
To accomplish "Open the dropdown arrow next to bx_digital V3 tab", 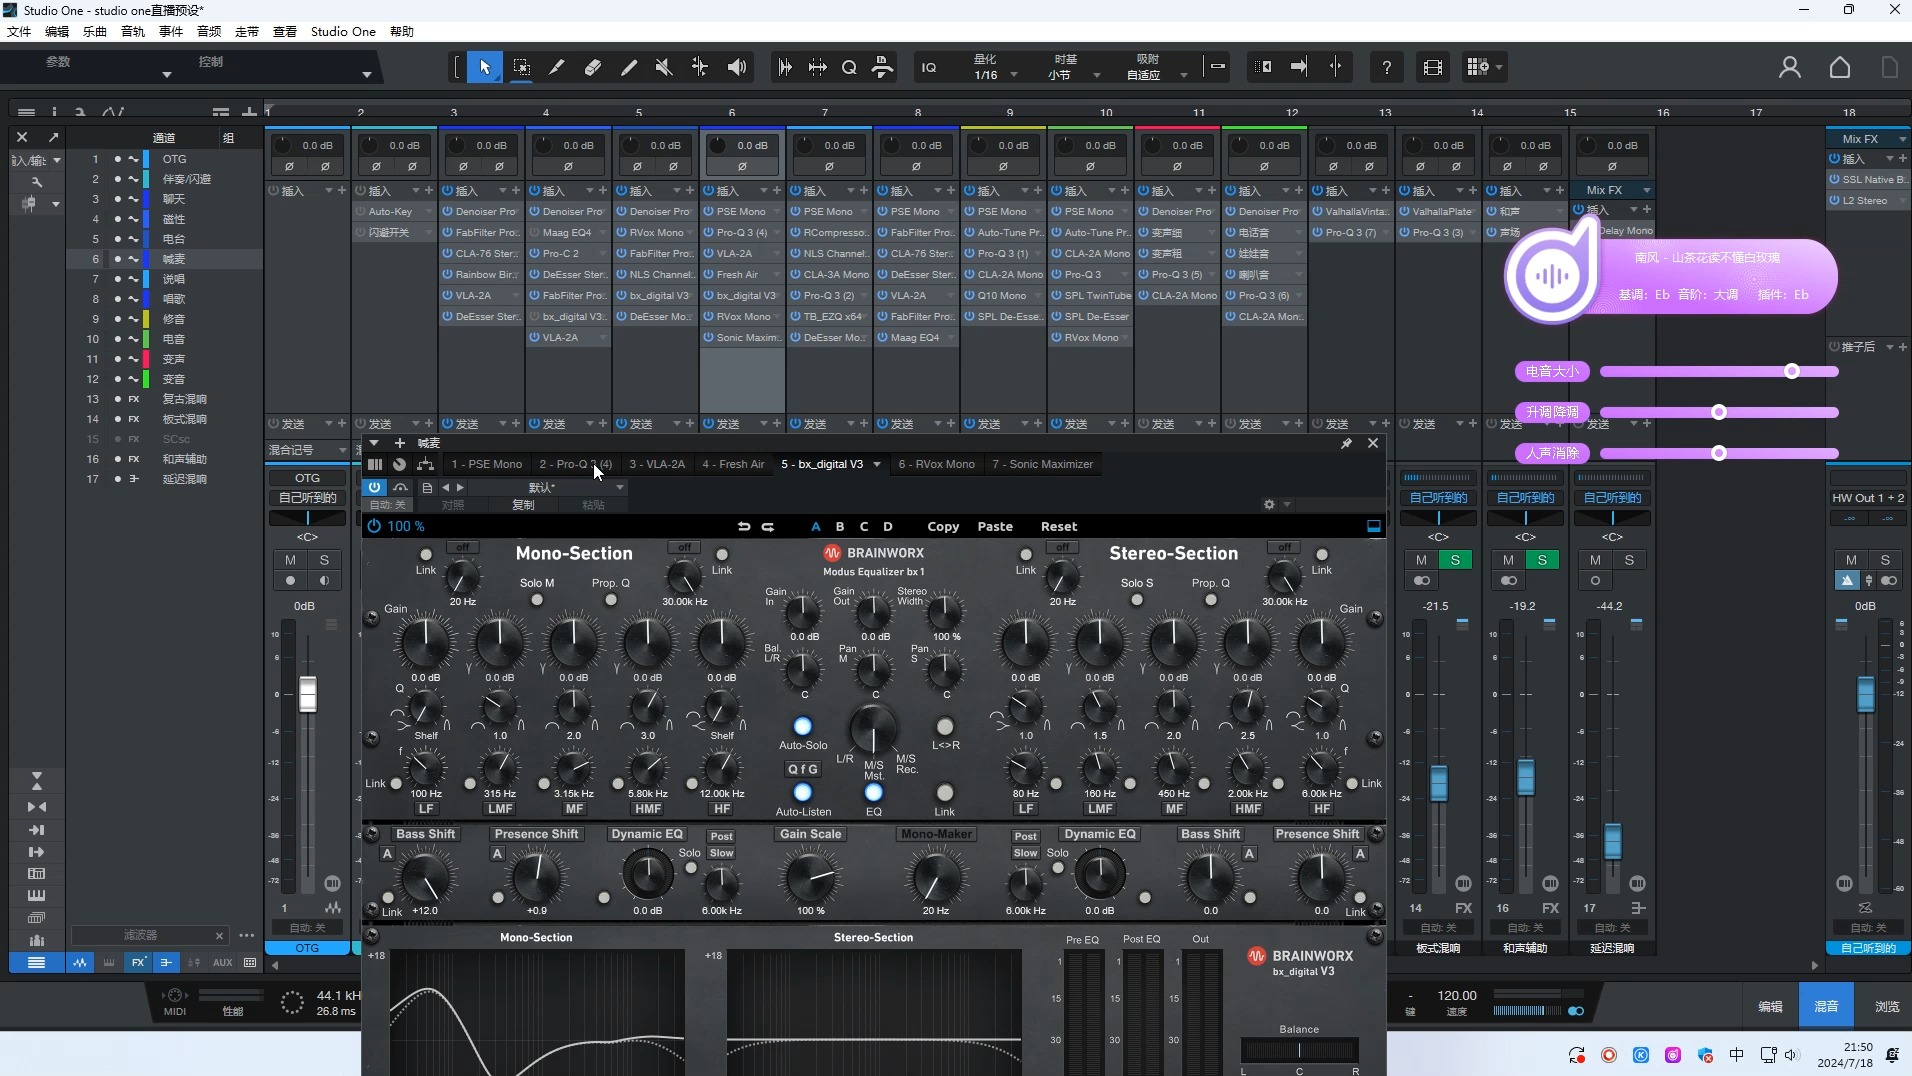I will [x=877, y=464].
